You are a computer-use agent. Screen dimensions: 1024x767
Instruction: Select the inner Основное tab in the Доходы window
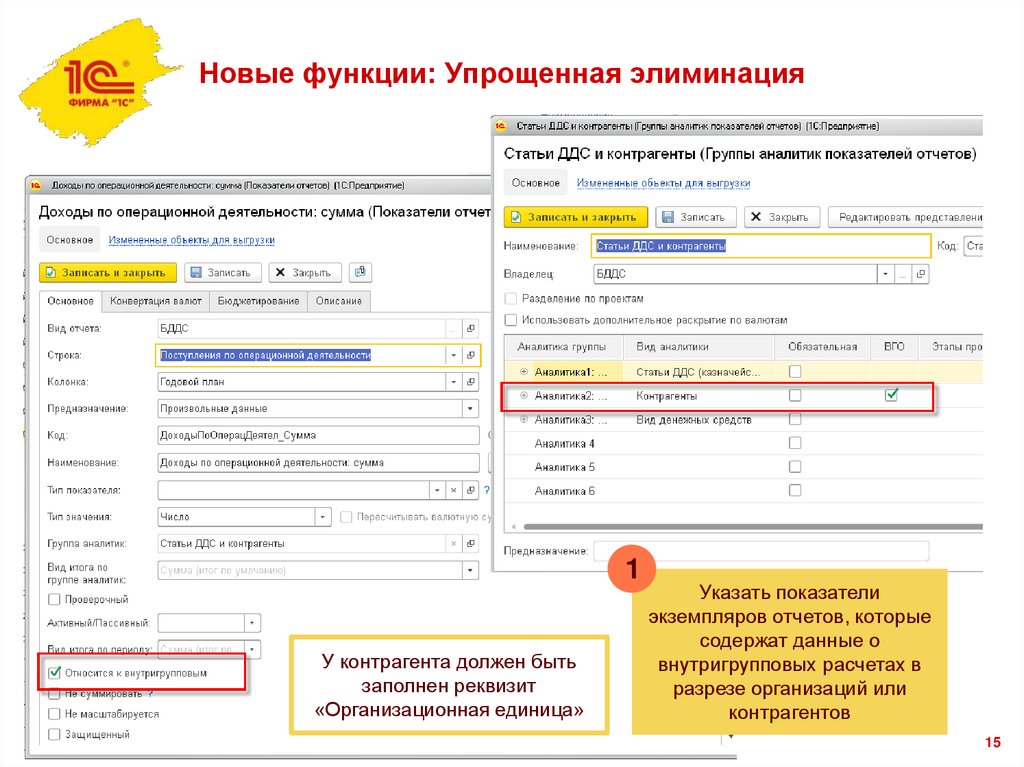(70, 301)
